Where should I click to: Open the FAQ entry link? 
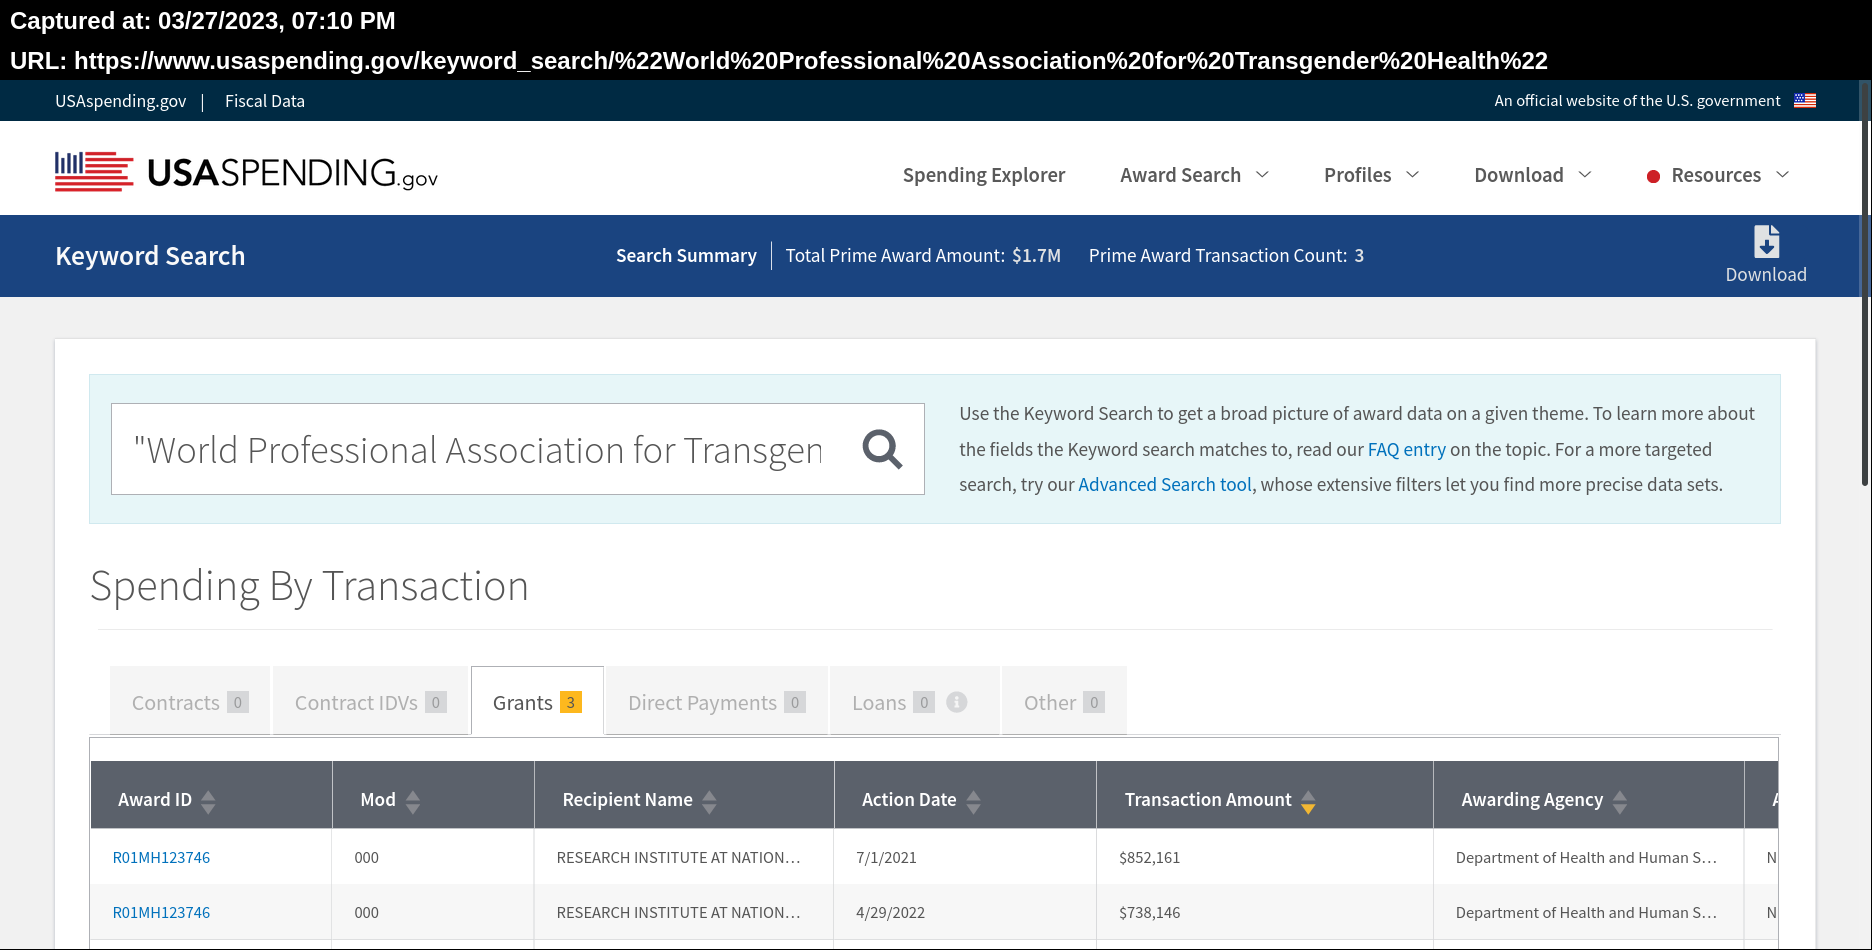tap(1406, 449)
